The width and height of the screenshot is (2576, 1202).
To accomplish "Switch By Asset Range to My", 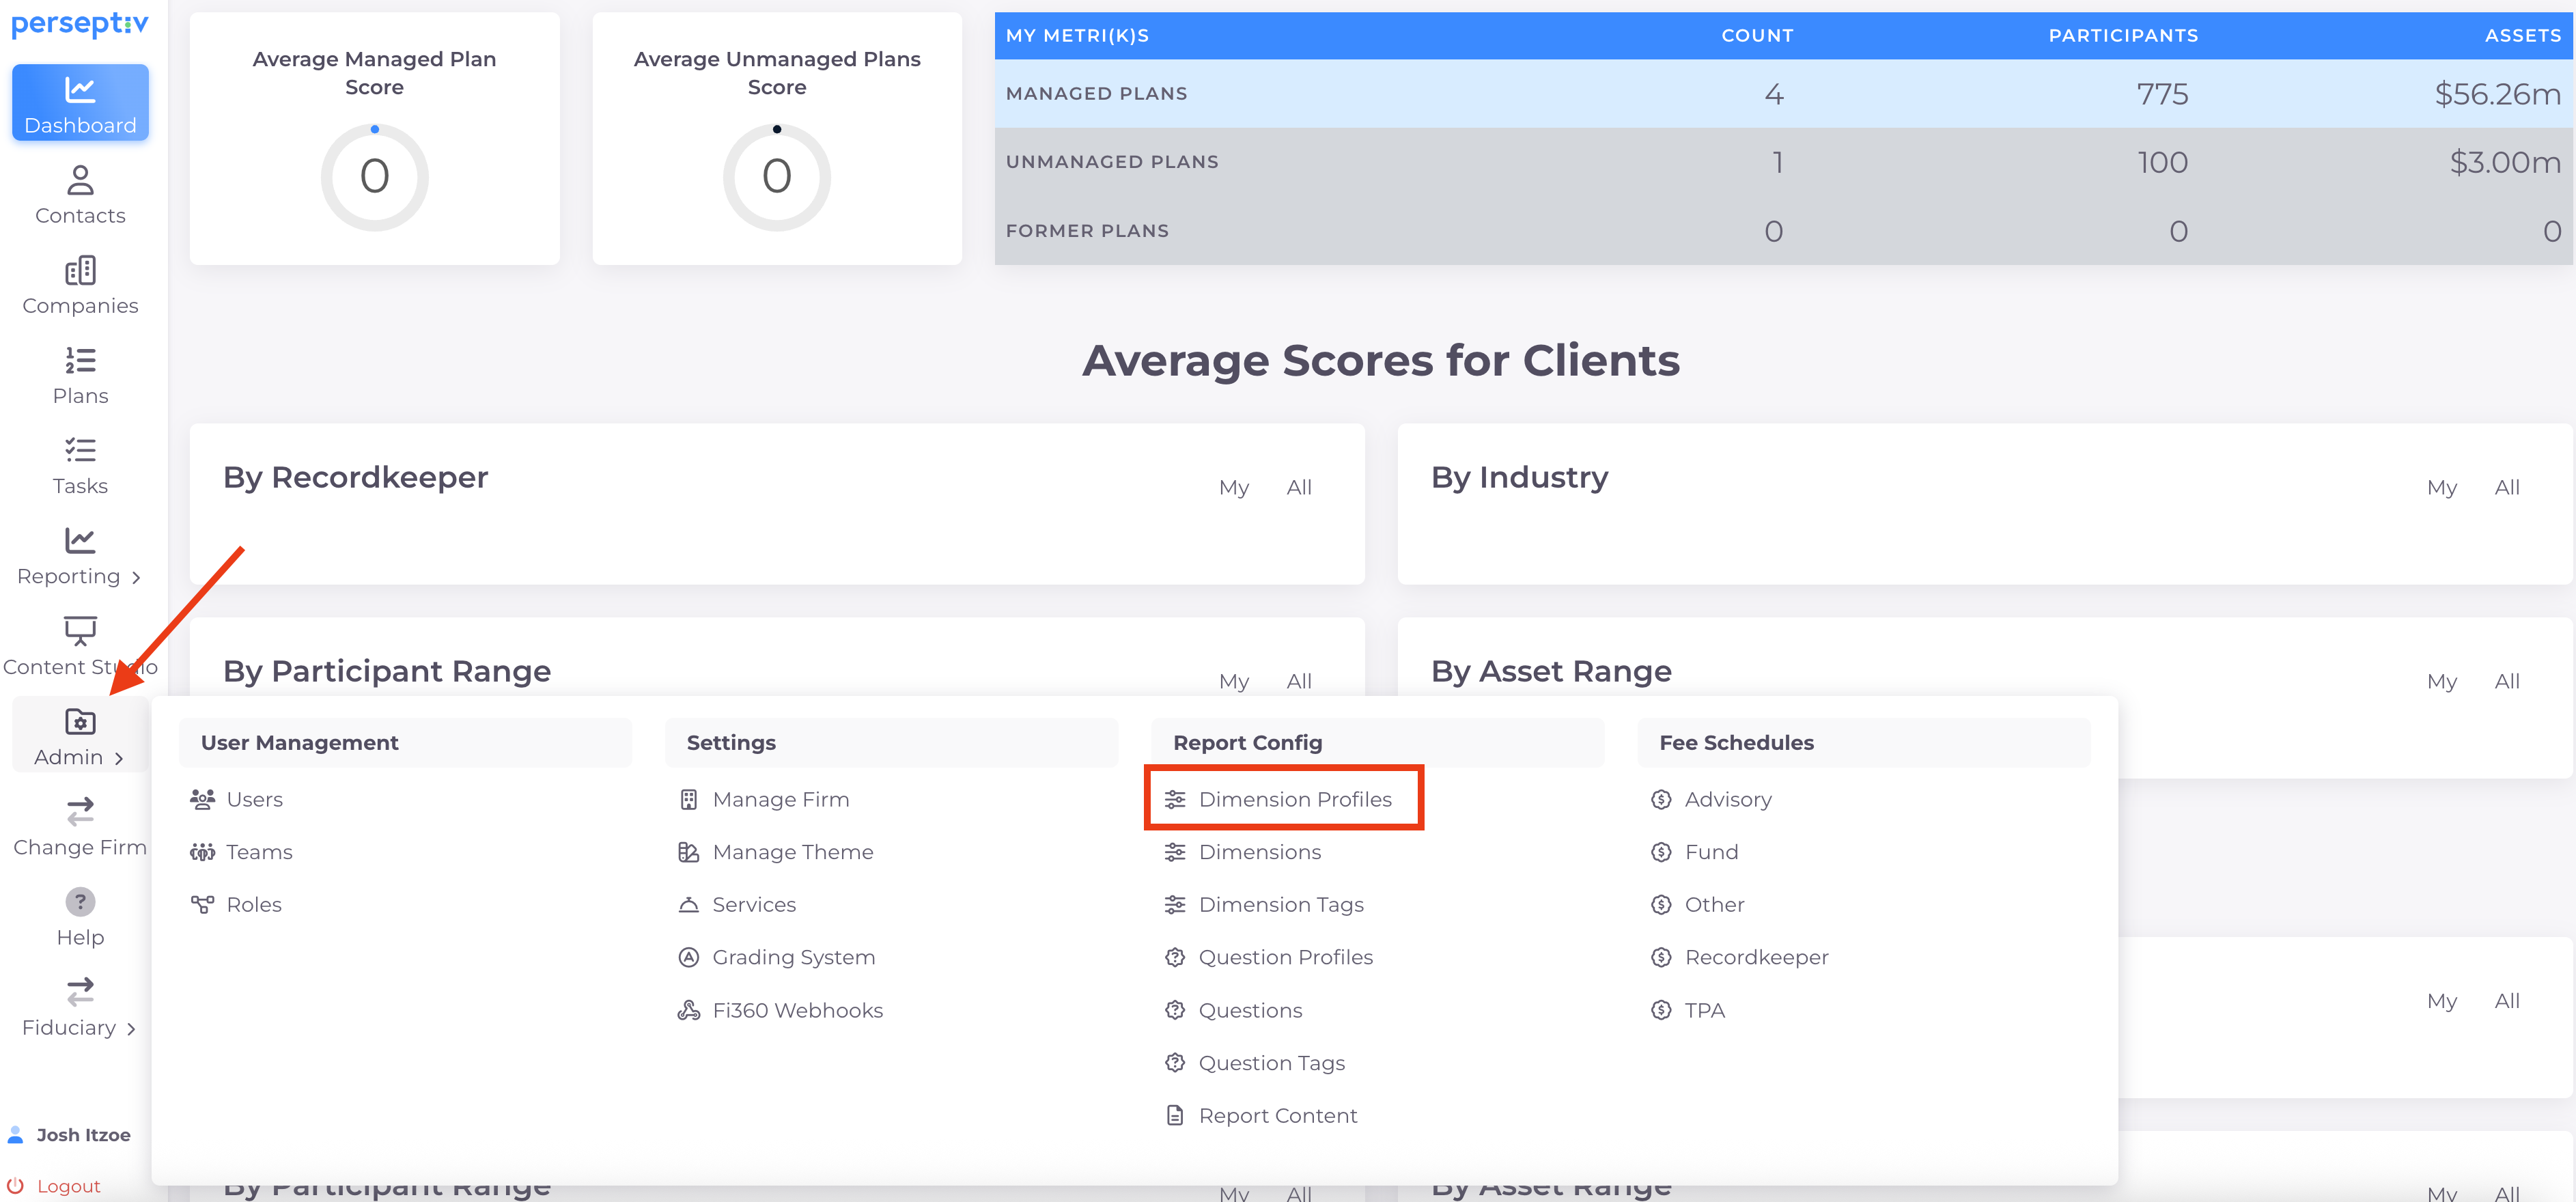I will (2441, 682).
